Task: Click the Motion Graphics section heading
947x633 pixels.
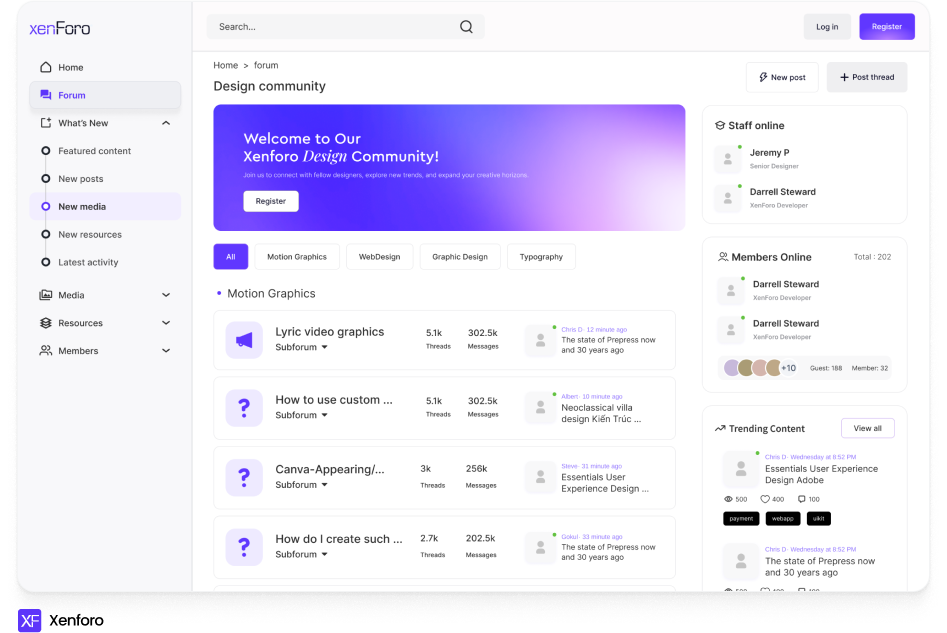Action: coord(271,294)
